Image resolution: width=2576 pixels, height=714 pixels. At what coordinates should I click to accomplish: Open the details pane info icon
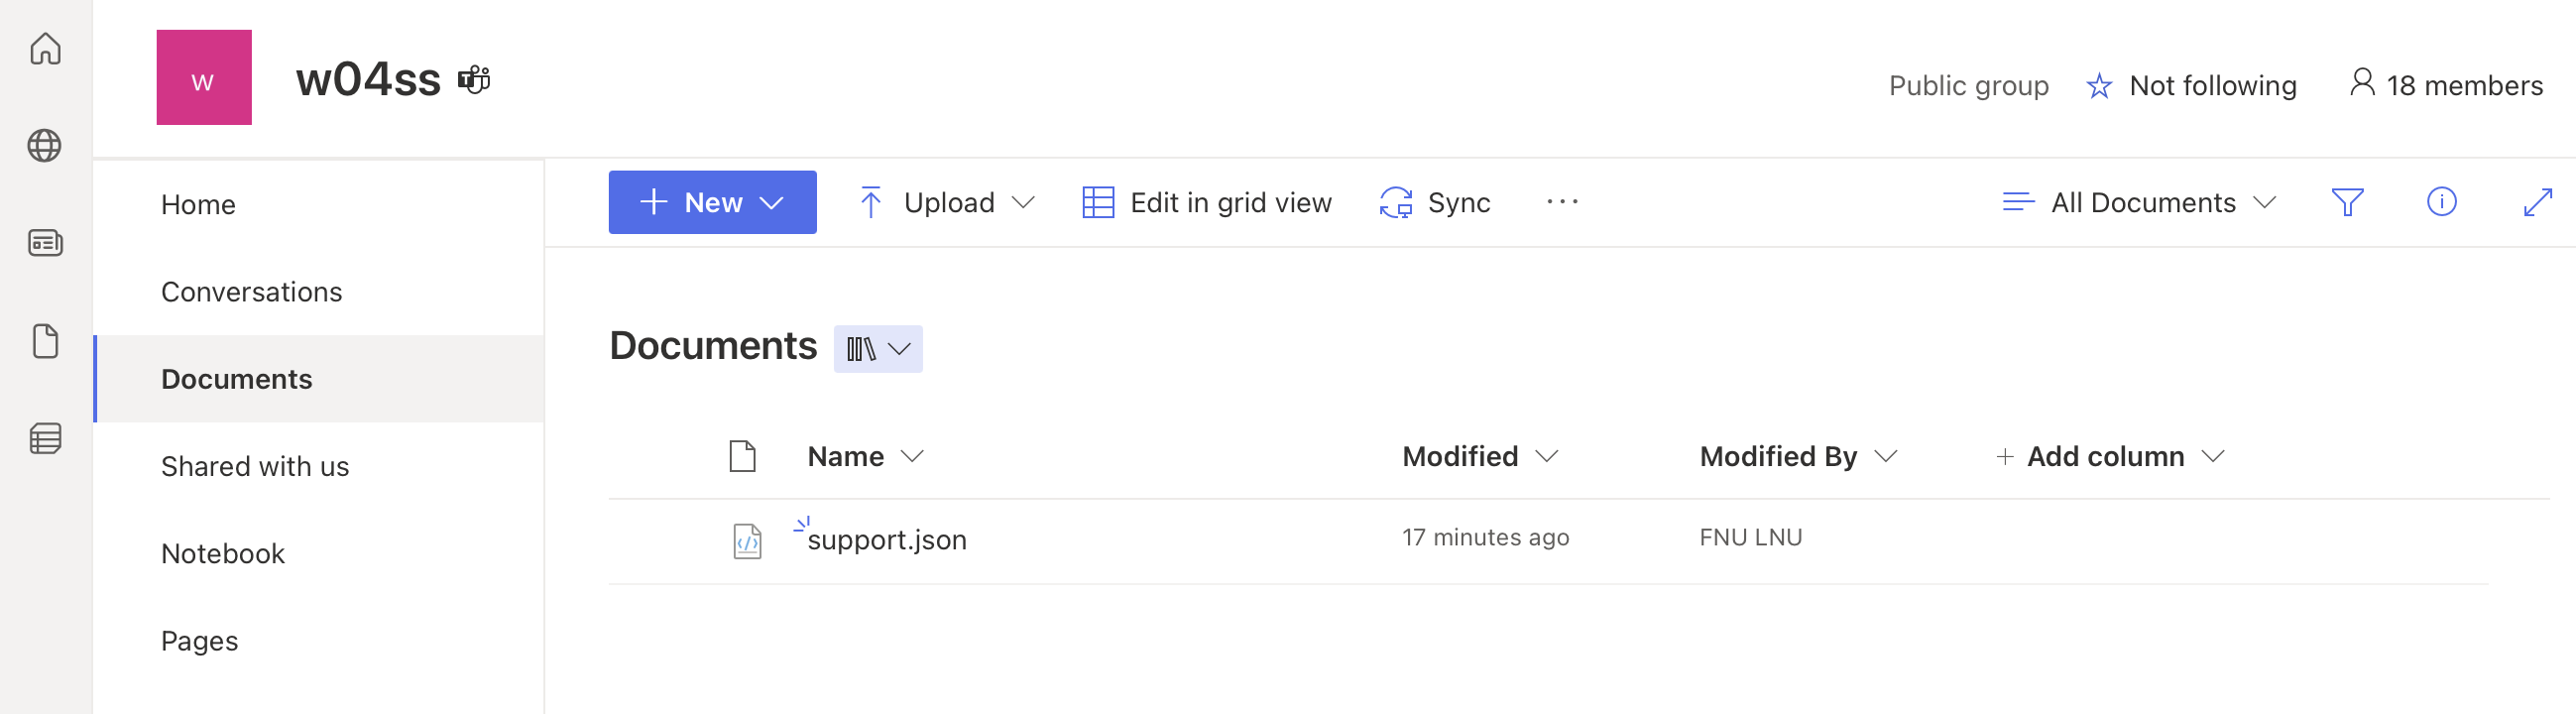[x=2443, y=202]
